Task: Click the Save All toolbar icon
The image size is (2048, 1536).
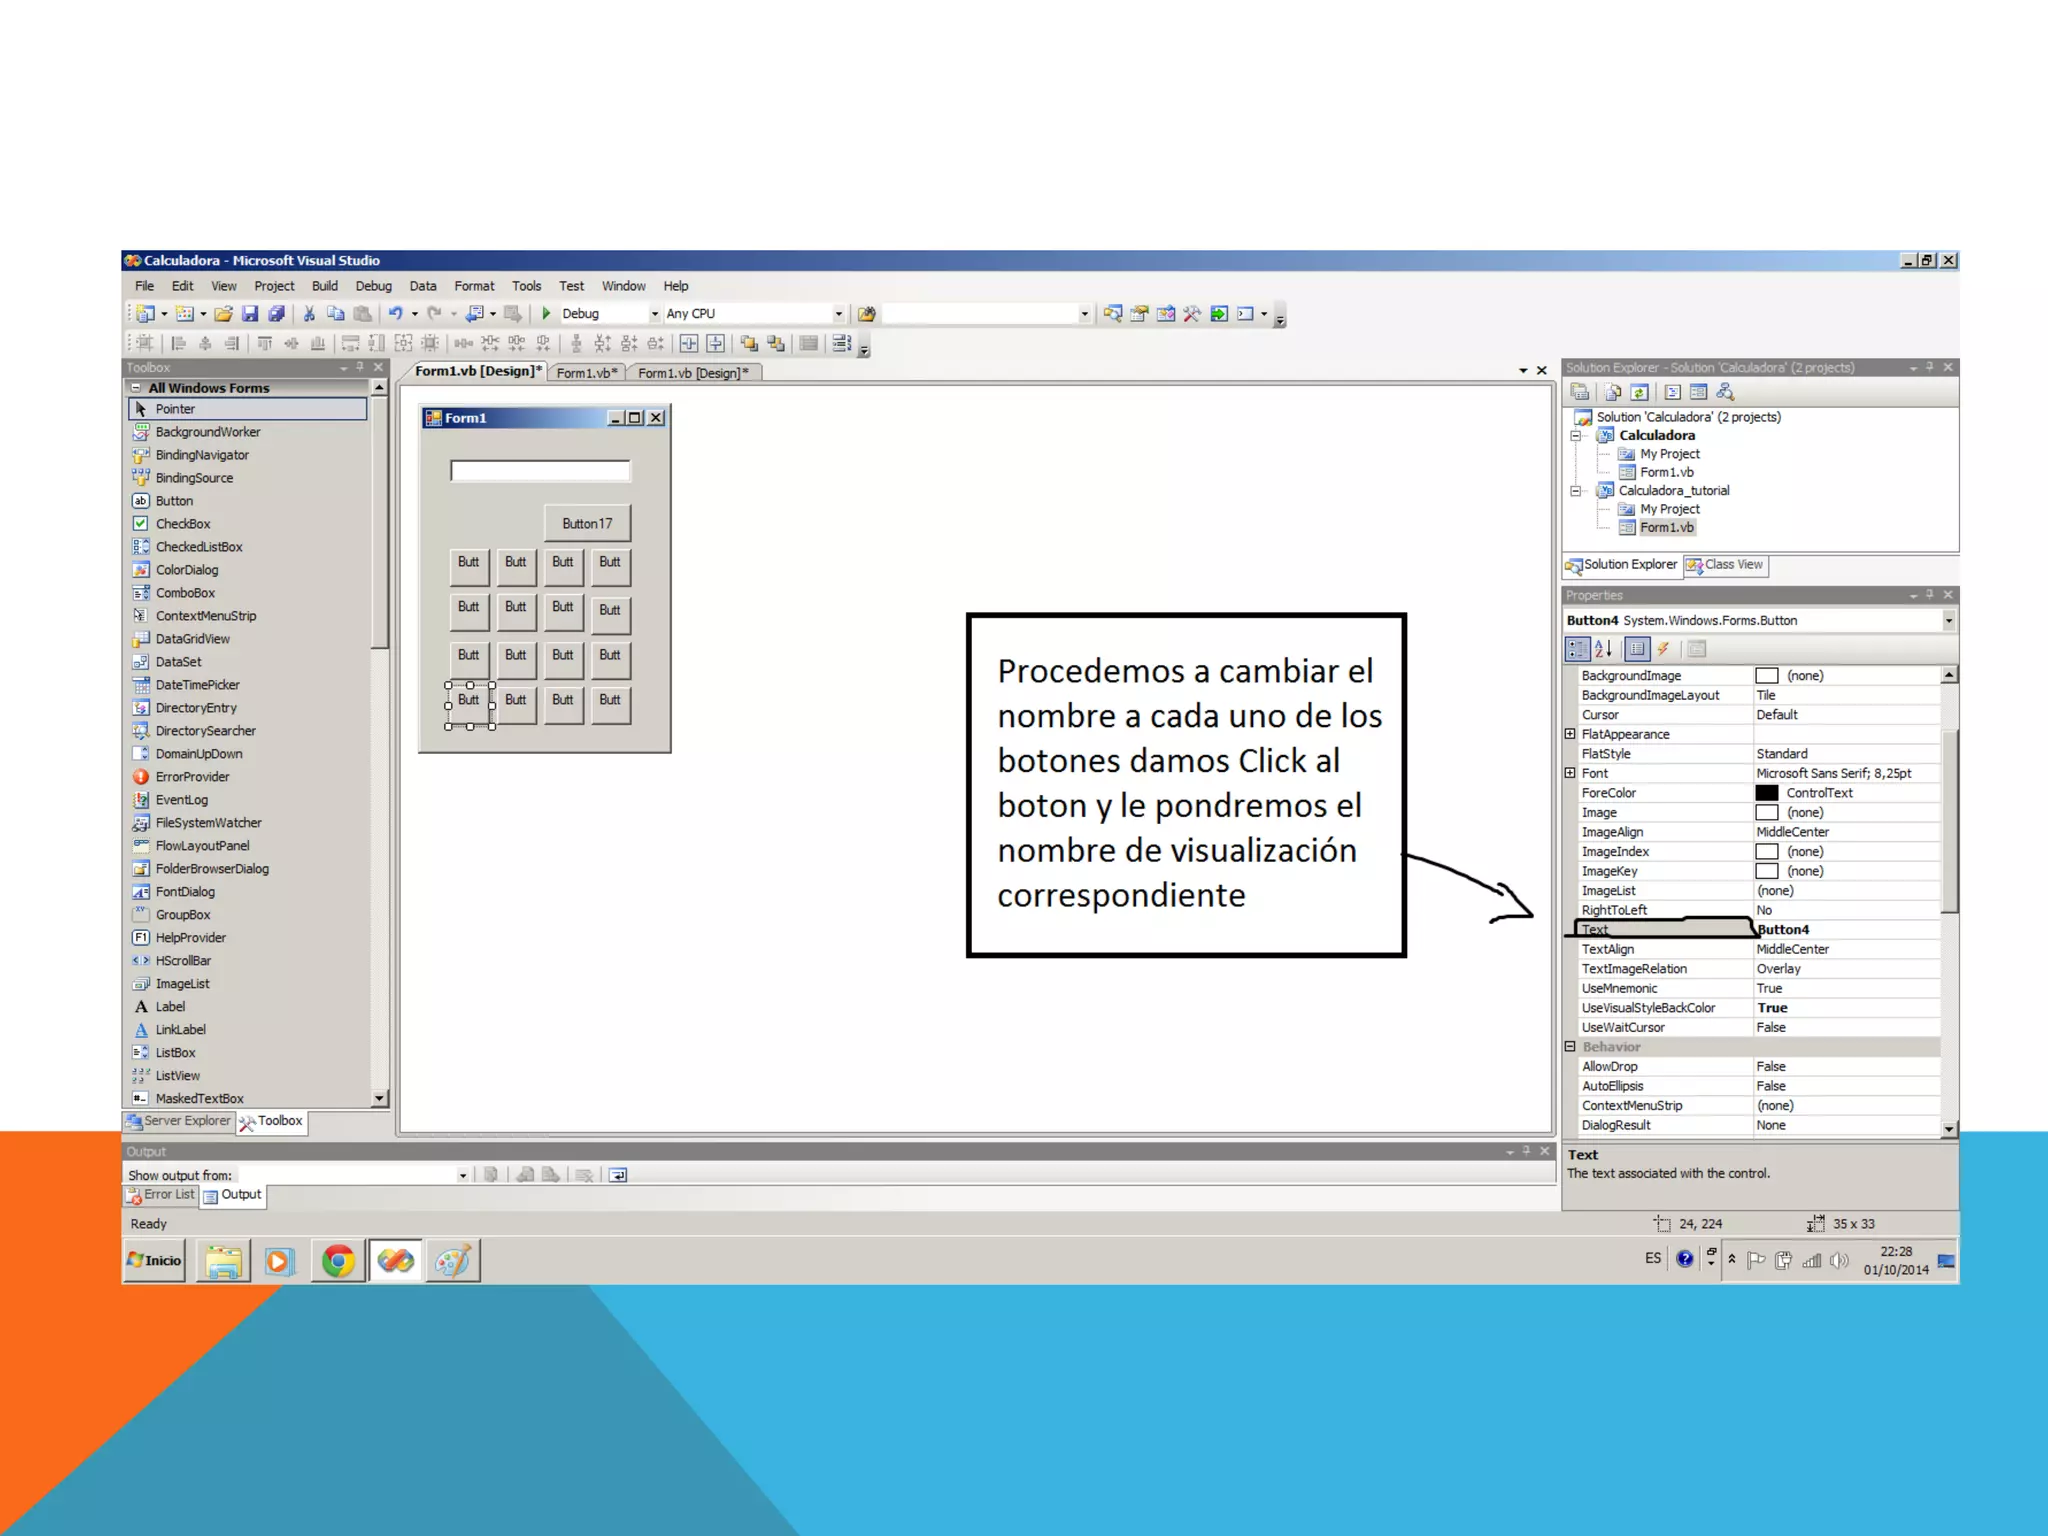Action: pyautogui.click(x=277, y=314)
